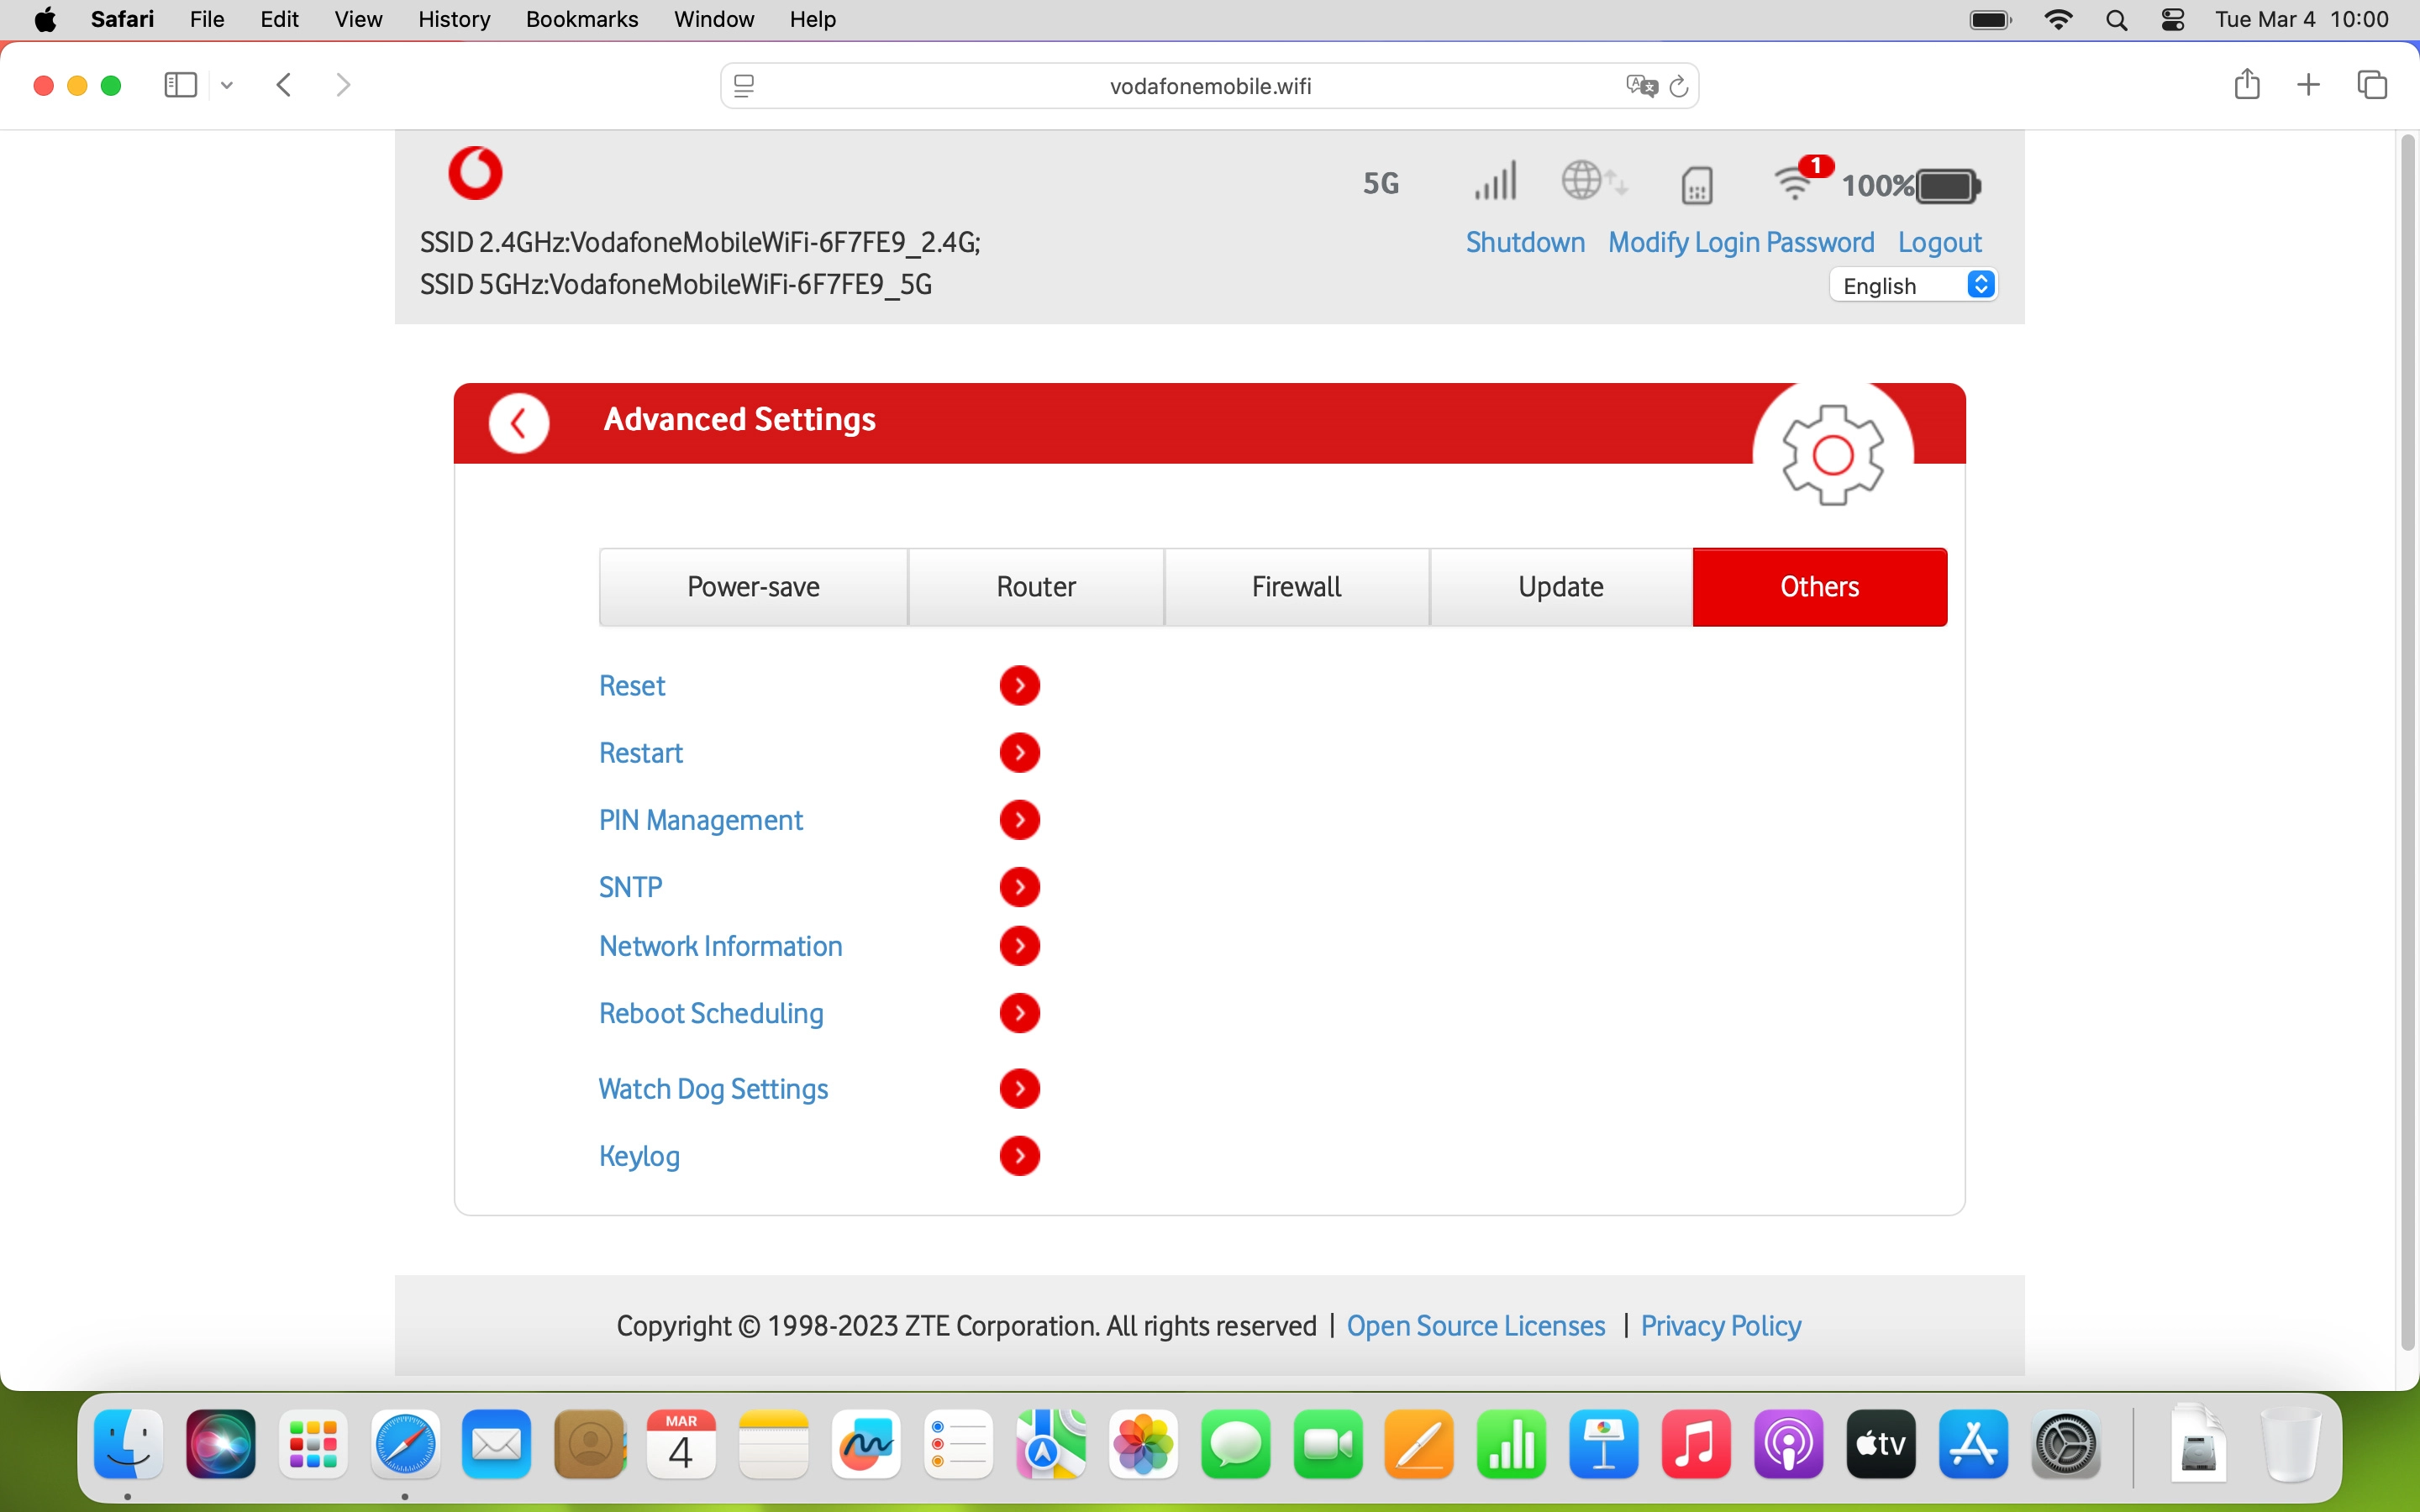Screen dimensions: 2420x1512
Task: Click the back arrow in Advanced Settings header
Action: point(518,424)
